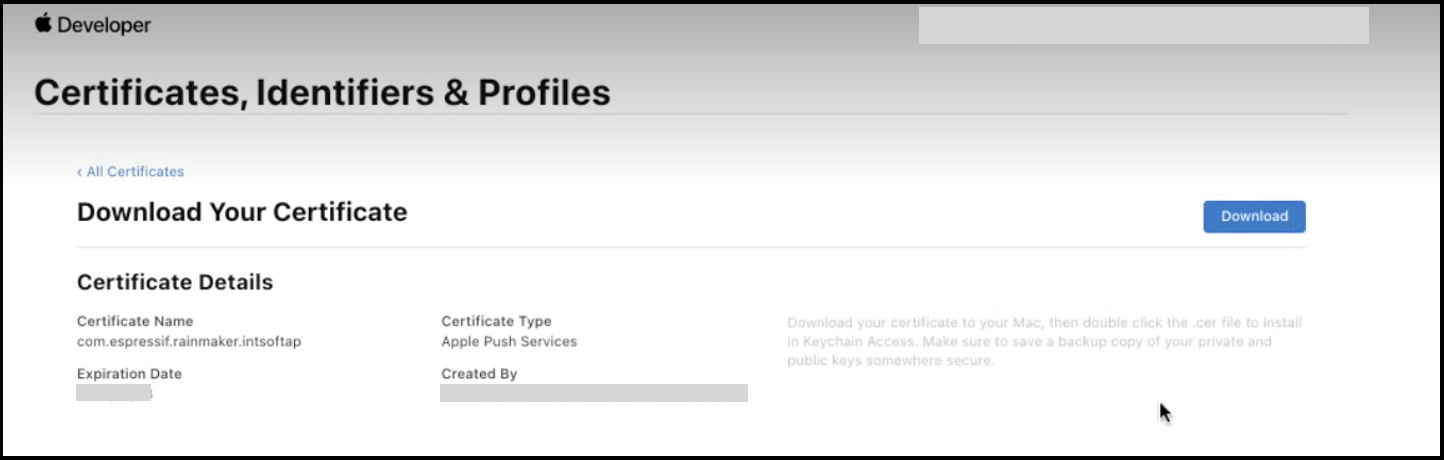This screenshot has height=460, width=1444.
Task: Click the redacted account area at top right
Action: pos(1143,25)
